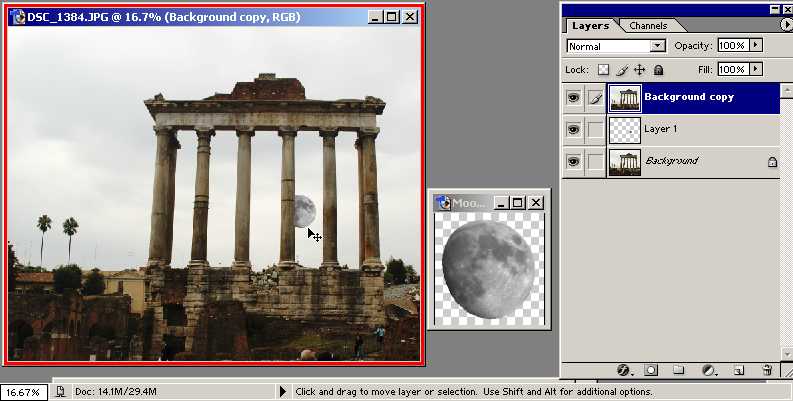This screenshot has width=793, height=401.
Task: Click the Delete layer trash icon
Action: click(767, 370)
